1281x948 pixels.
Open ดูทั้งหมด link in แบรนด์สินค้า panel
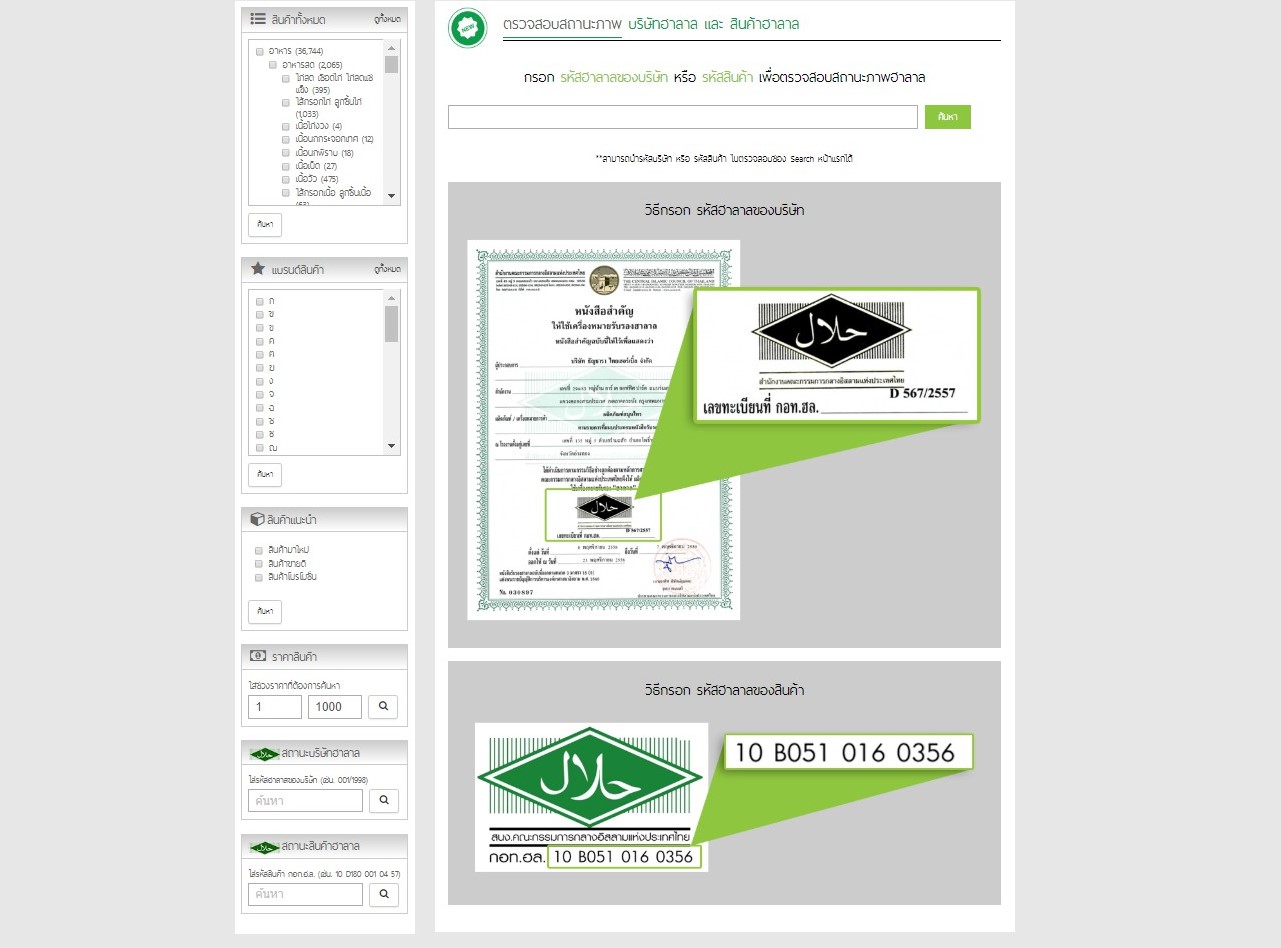(387, 269)
